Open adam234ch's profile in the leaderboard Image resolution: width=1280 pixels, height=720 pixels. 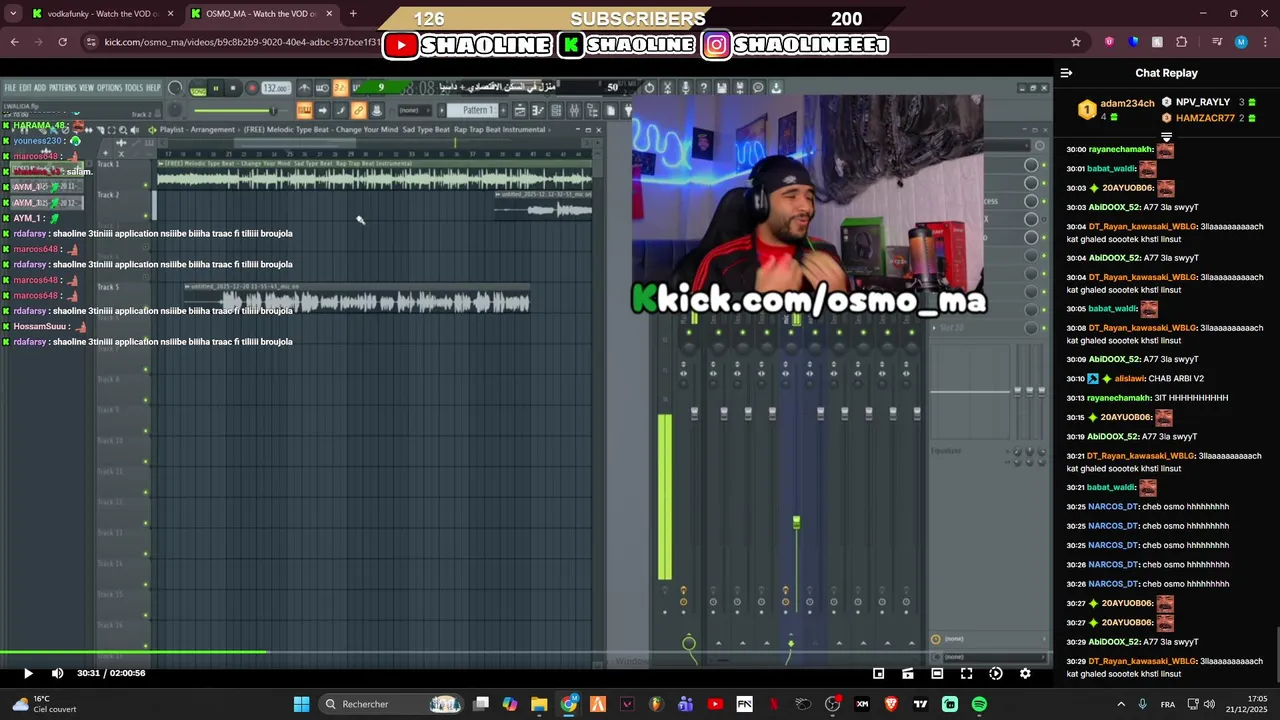pyautogui.click(x=1127, y=103)
